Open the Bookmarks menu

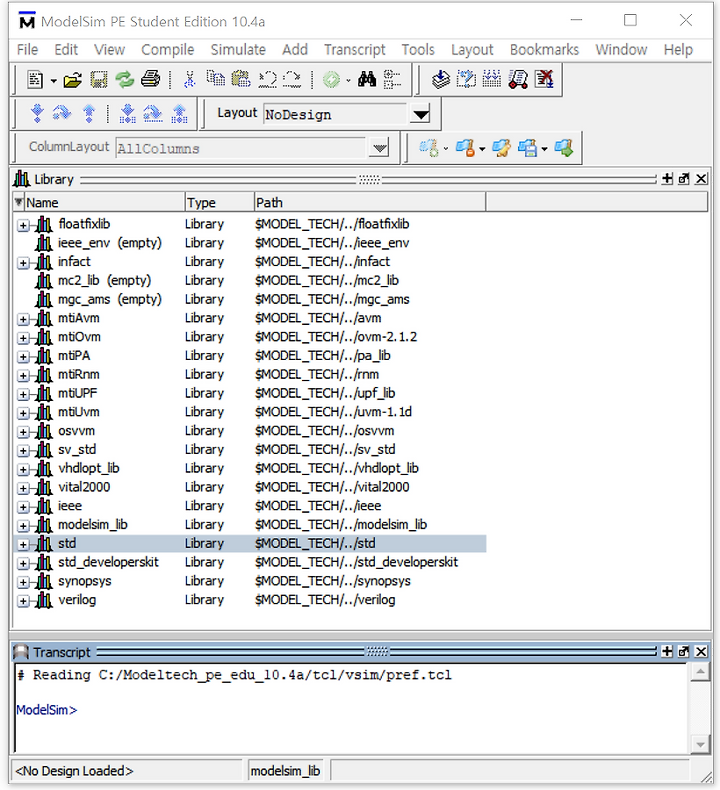pos(544,49)
